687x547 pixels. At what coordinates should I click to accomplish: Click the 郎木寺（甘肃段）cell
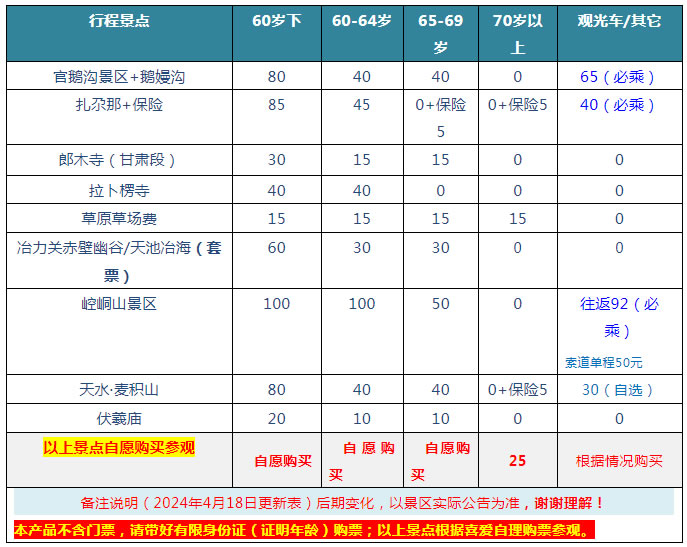119,160
